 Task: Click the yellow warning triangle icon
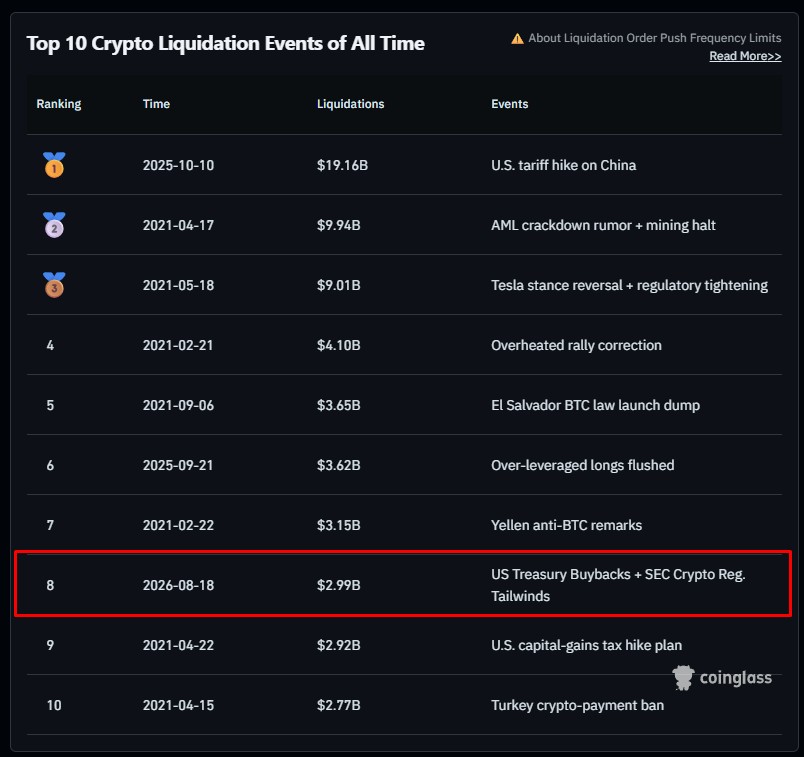click(517, 38)
